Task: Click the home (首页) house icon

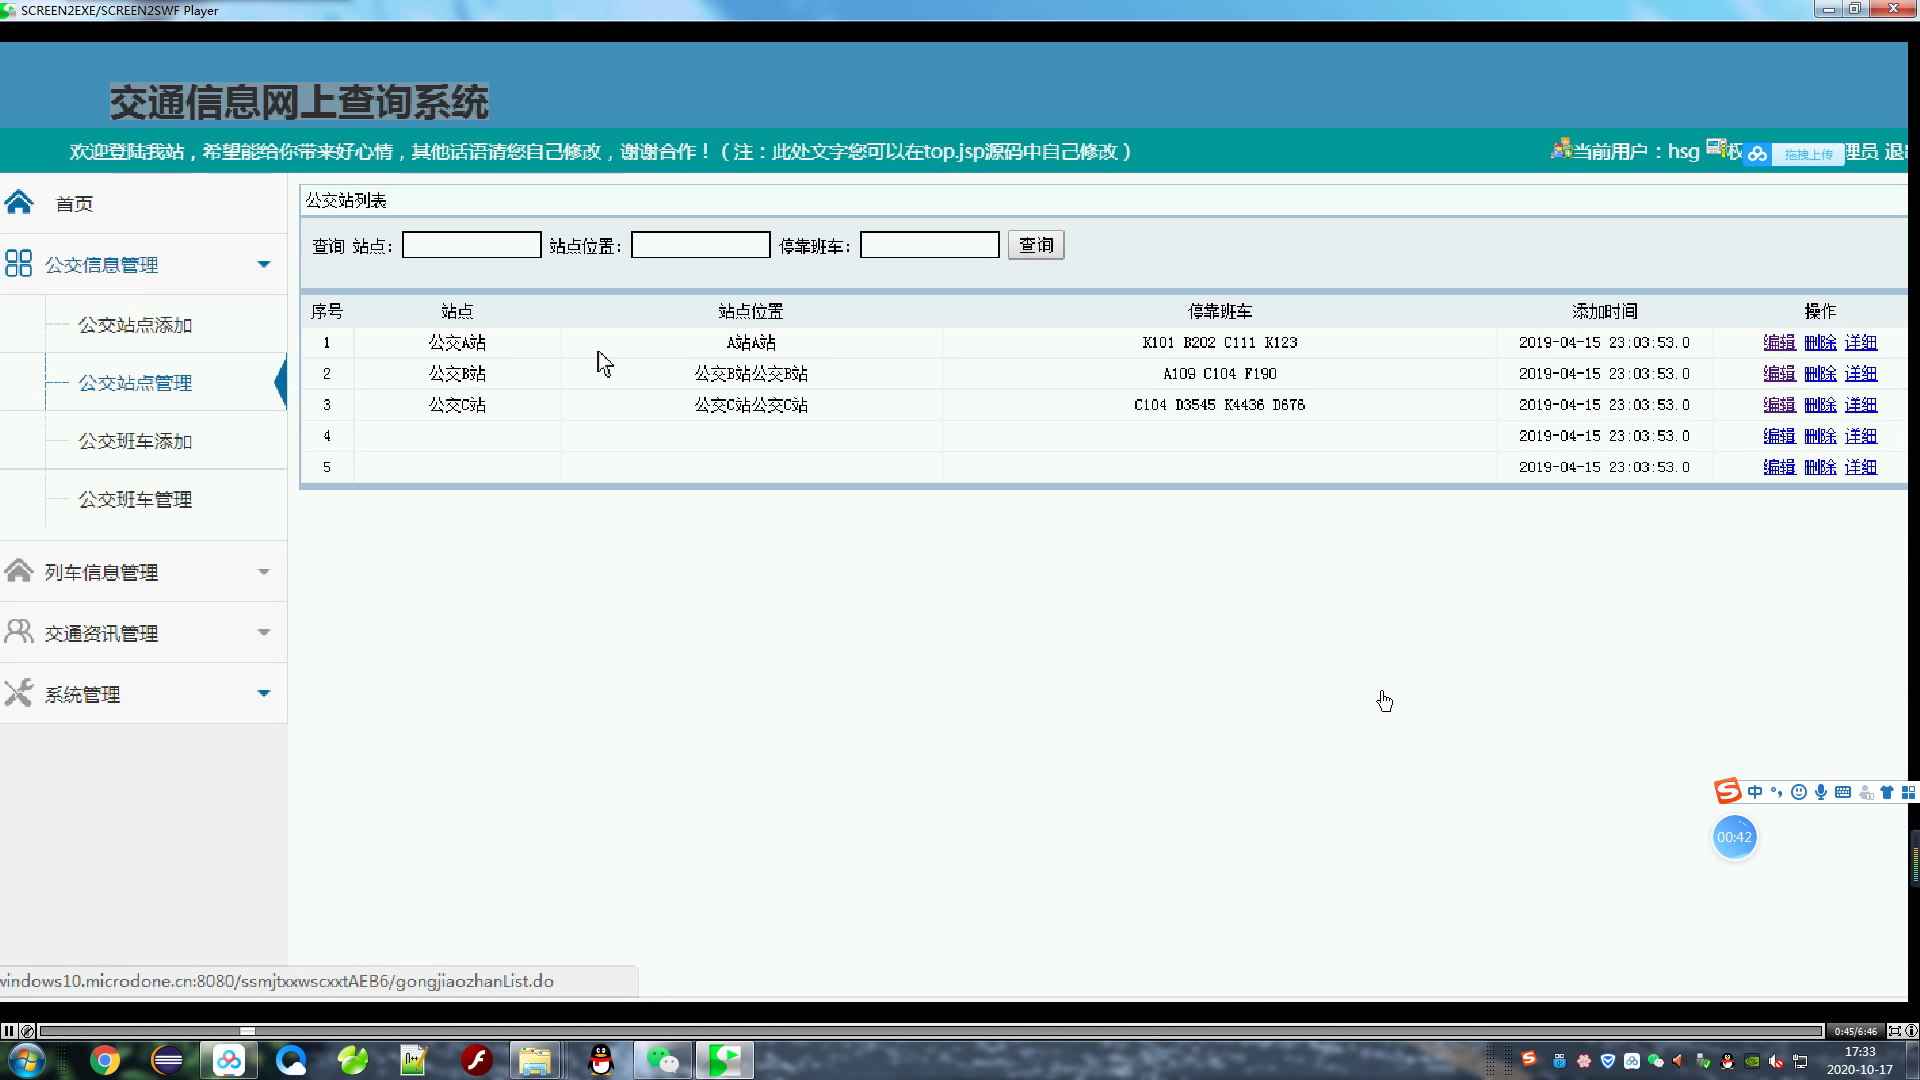Action: [x=19, y=203]
